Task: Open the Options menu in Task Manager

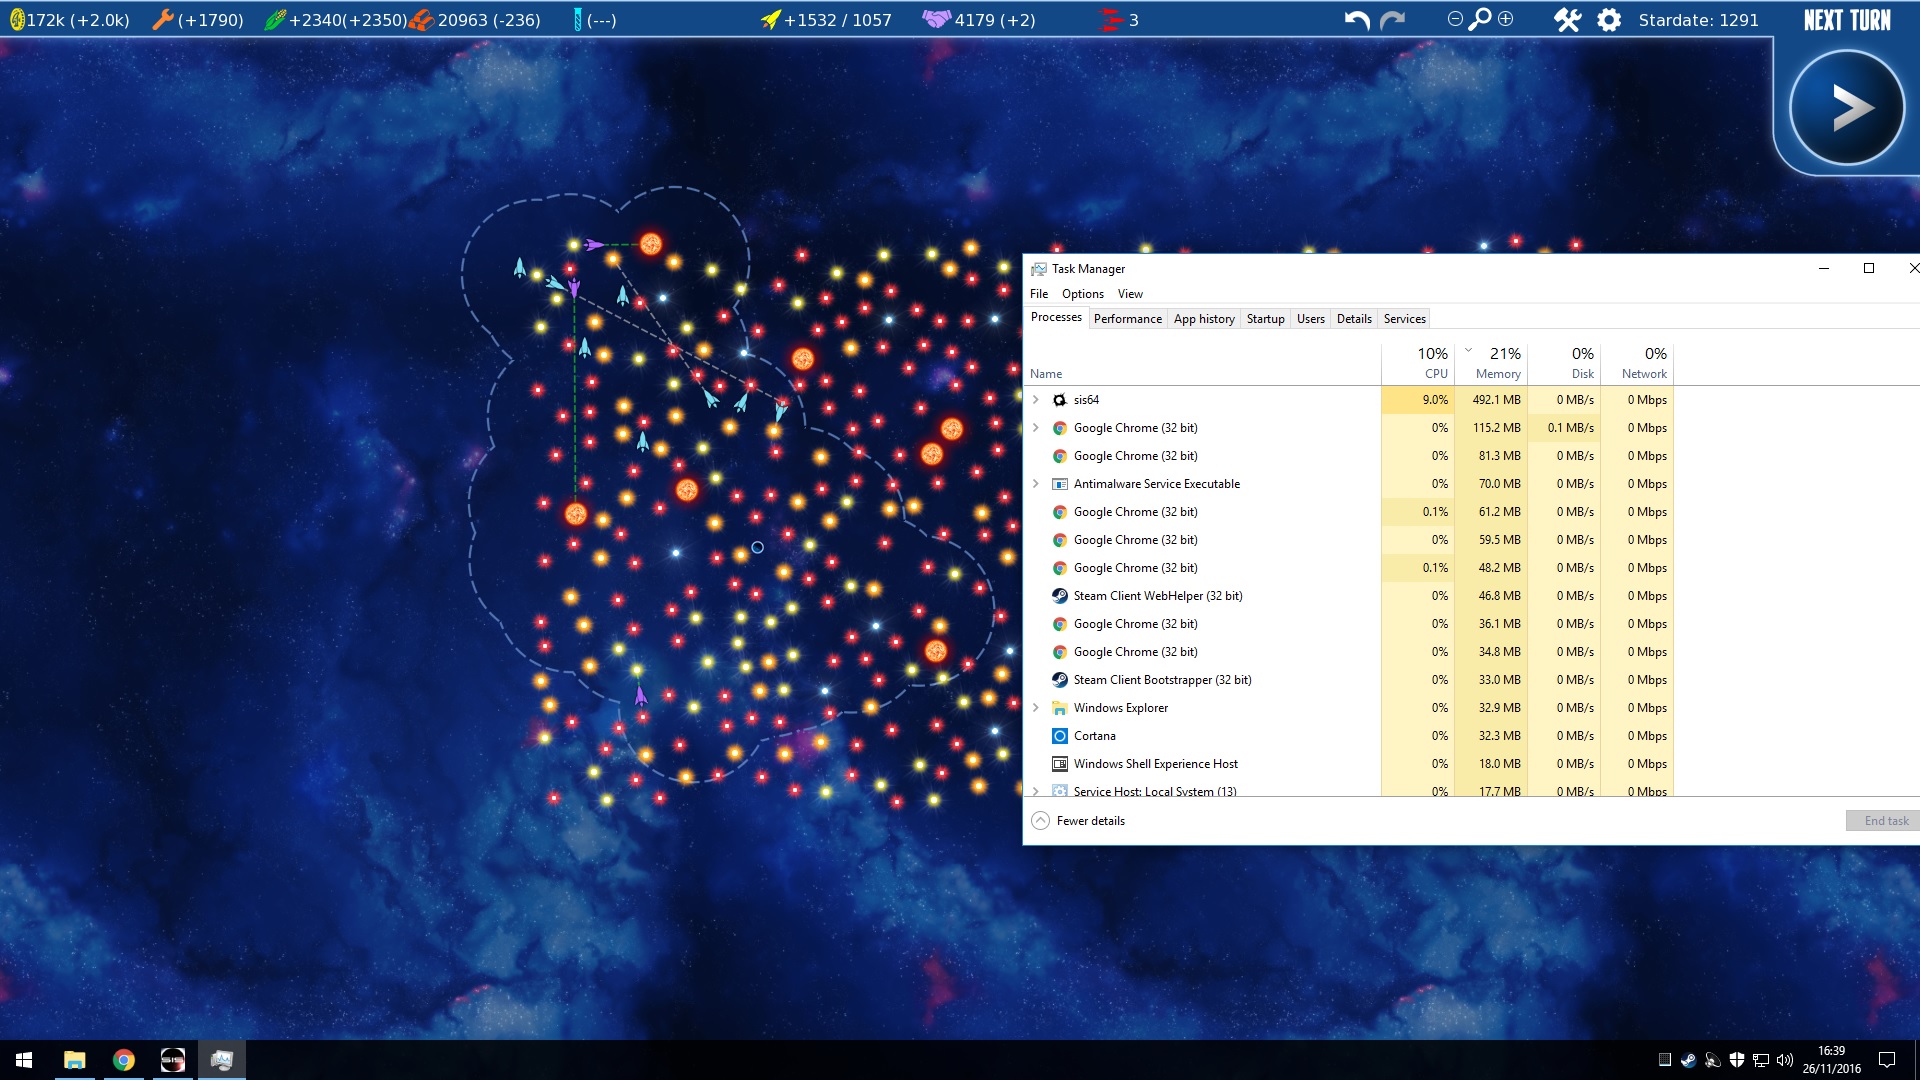Action: (1083, 294)
